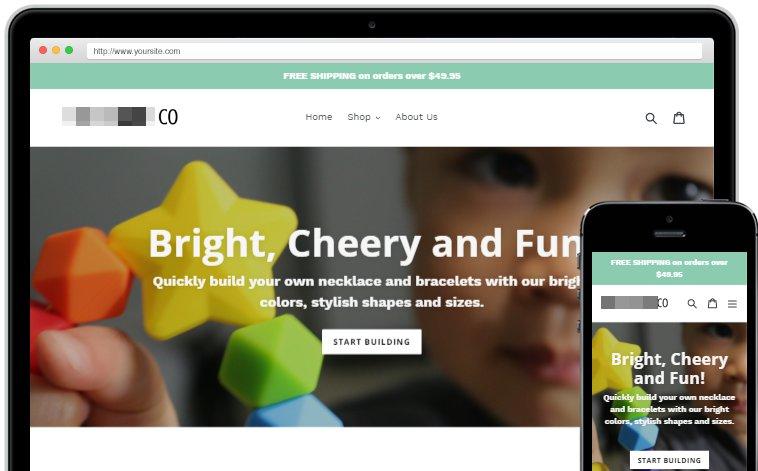758x471 pixels.
Task: Click the chevron arrow beside Shop
Action: (378, 118)
